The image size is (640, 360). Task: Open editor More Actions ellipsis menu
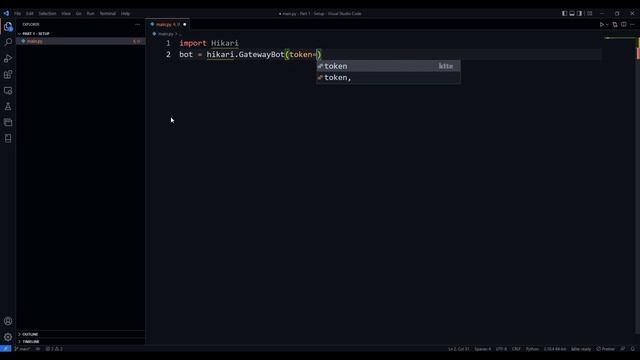click(632, 24)
